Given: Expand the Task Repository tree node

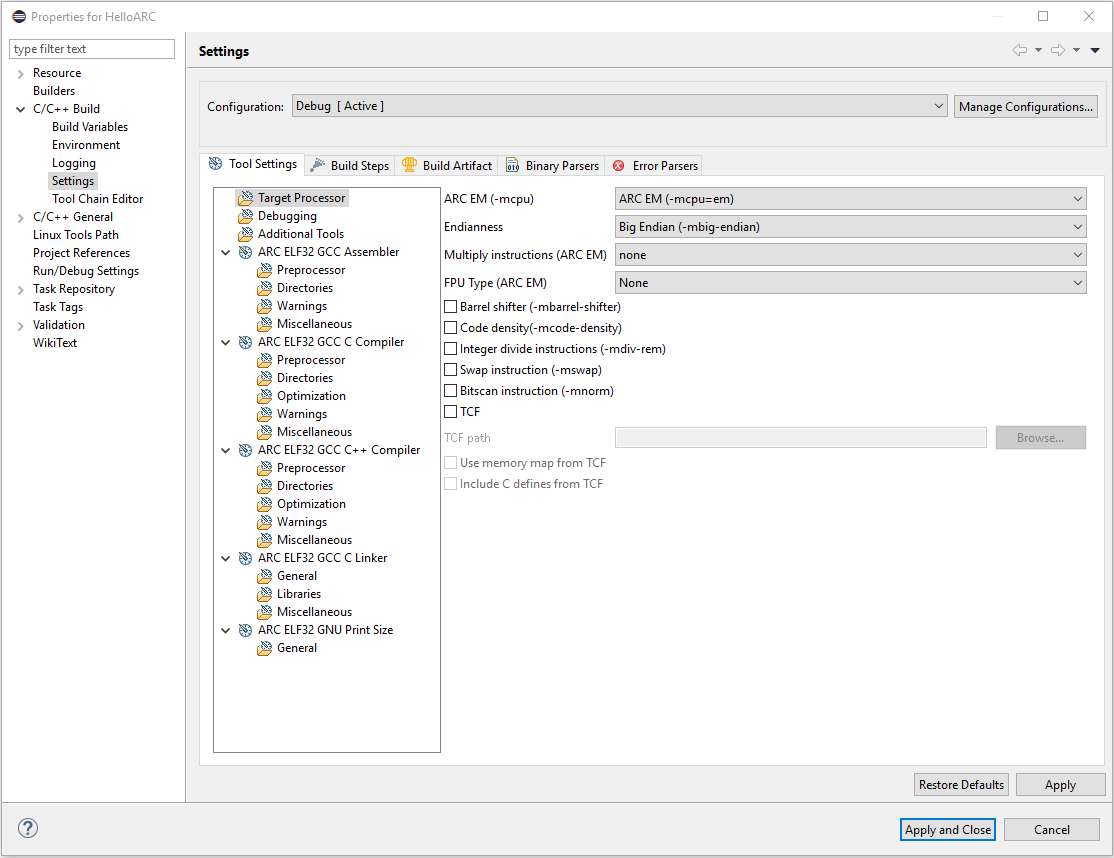Looking at the screenshot, I should [x=21, y=289].
